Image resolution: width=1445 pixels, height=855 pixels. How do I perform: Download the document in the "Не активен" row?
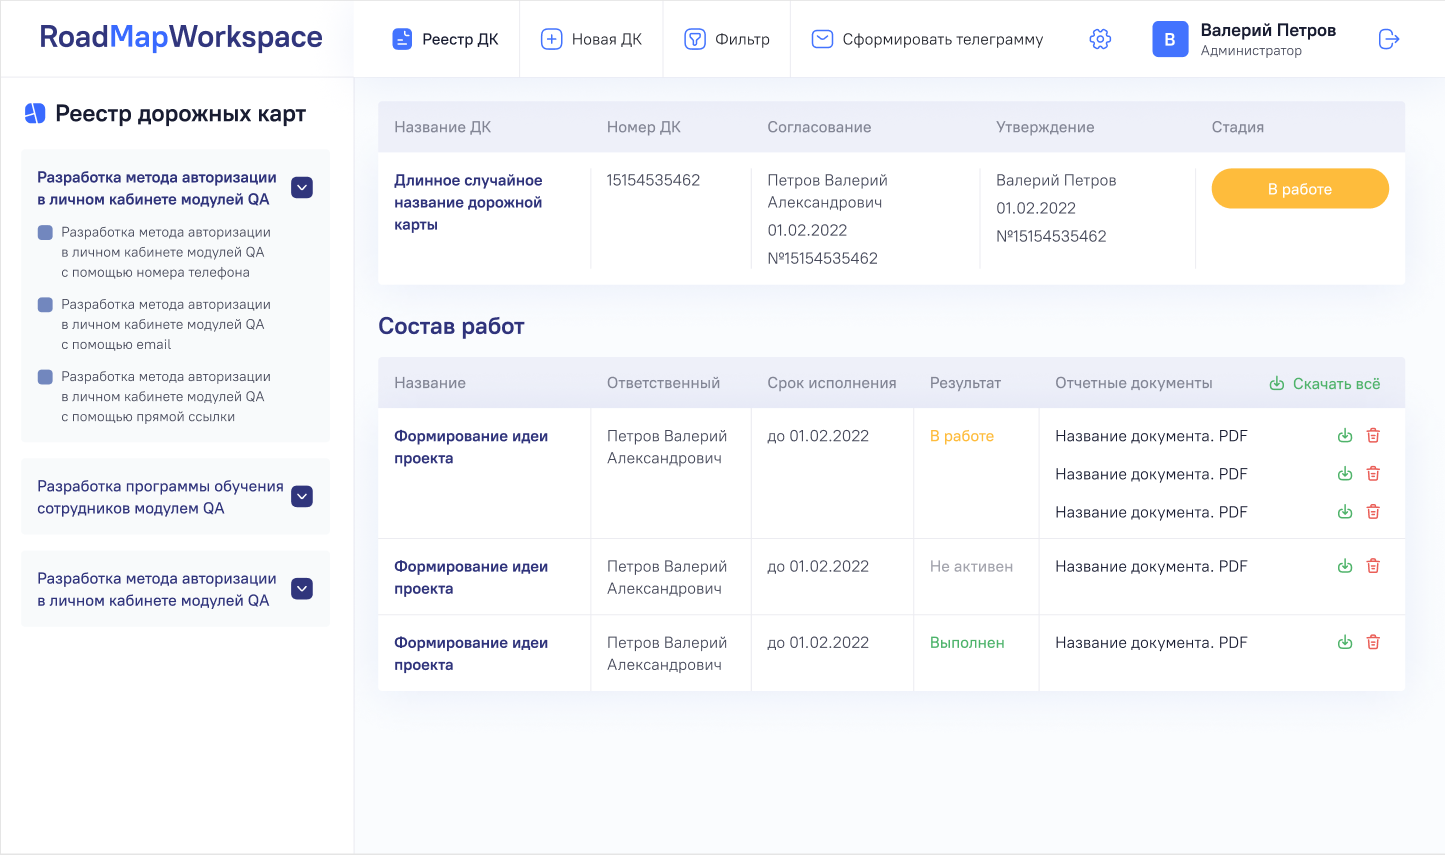(1345, 566)
